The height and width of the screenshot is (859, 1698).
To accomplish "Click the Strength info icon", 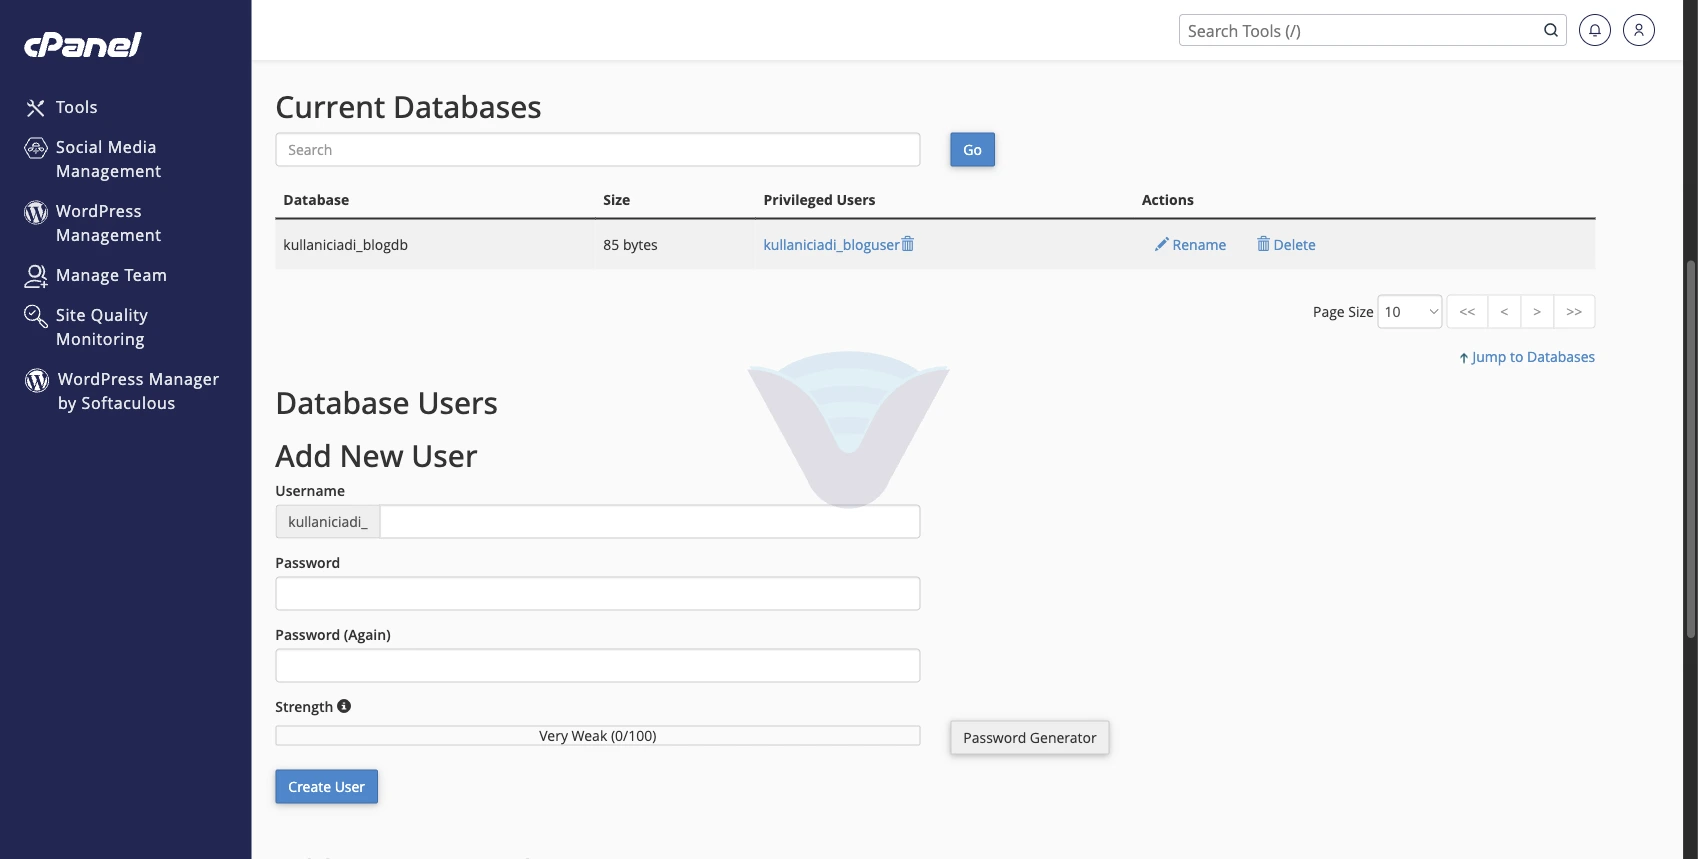I will pyautogui.click(x=344, y=706).
